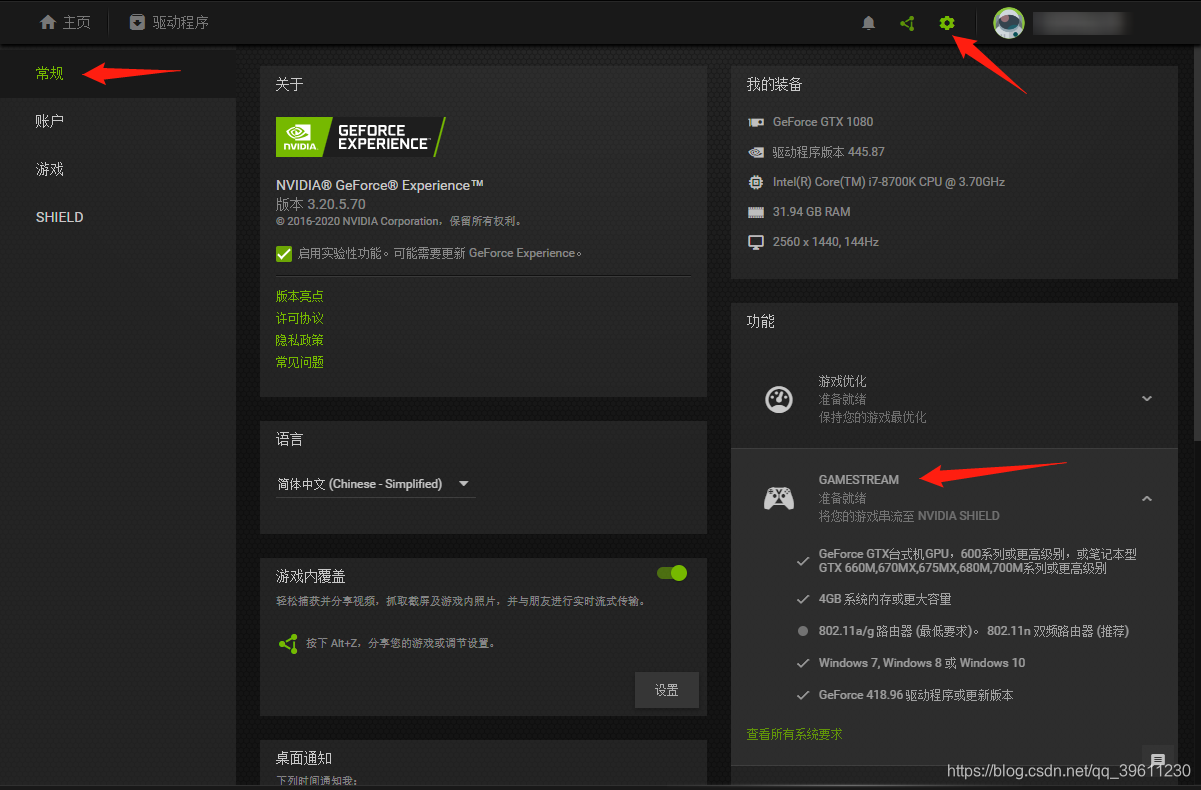Screen dimensions: 1201x790
Task: Click the 版本 3.20.5.70 text
Action: [321, 204]
